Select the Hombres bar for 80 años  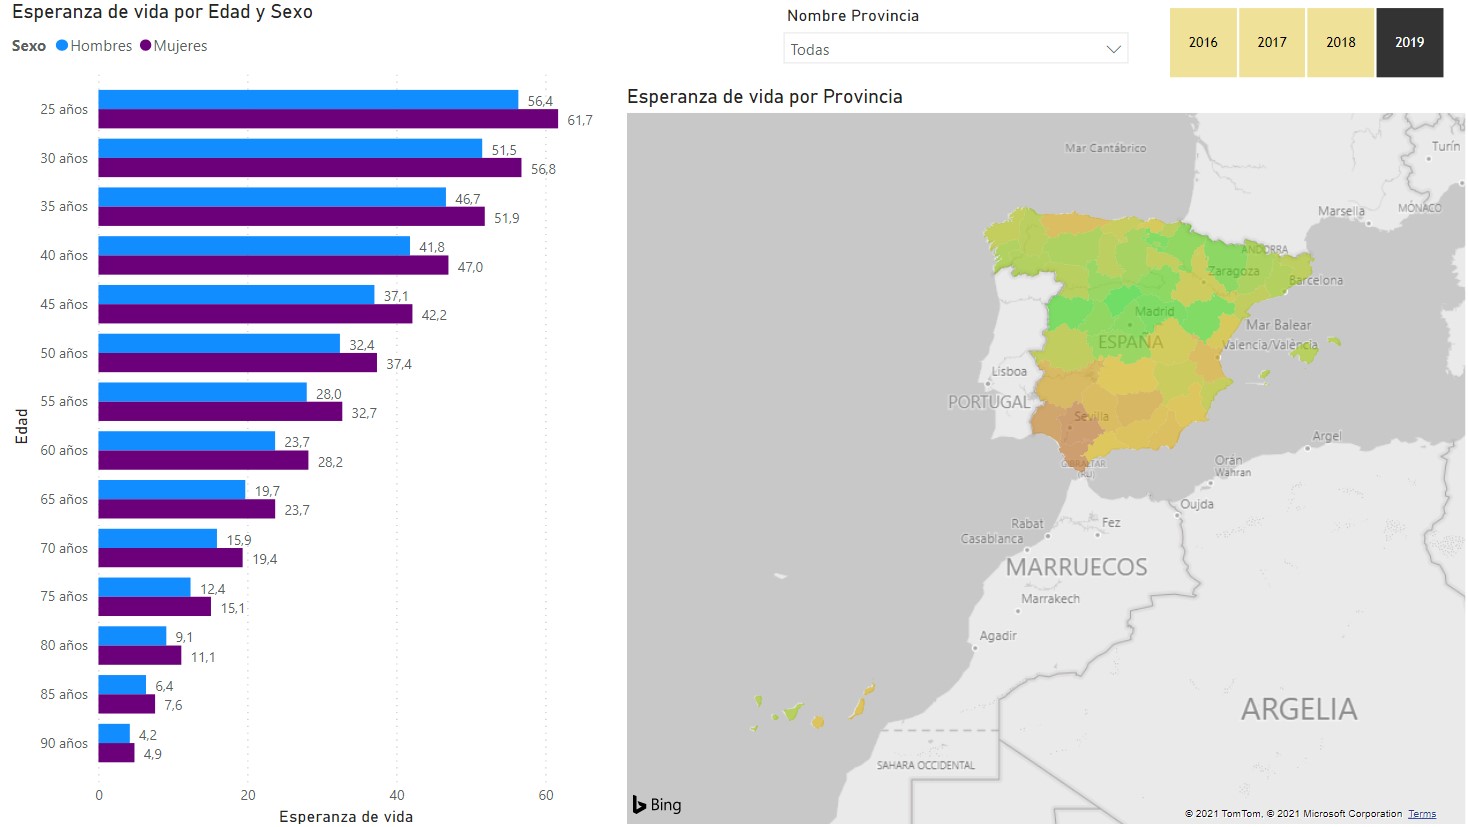132,636
